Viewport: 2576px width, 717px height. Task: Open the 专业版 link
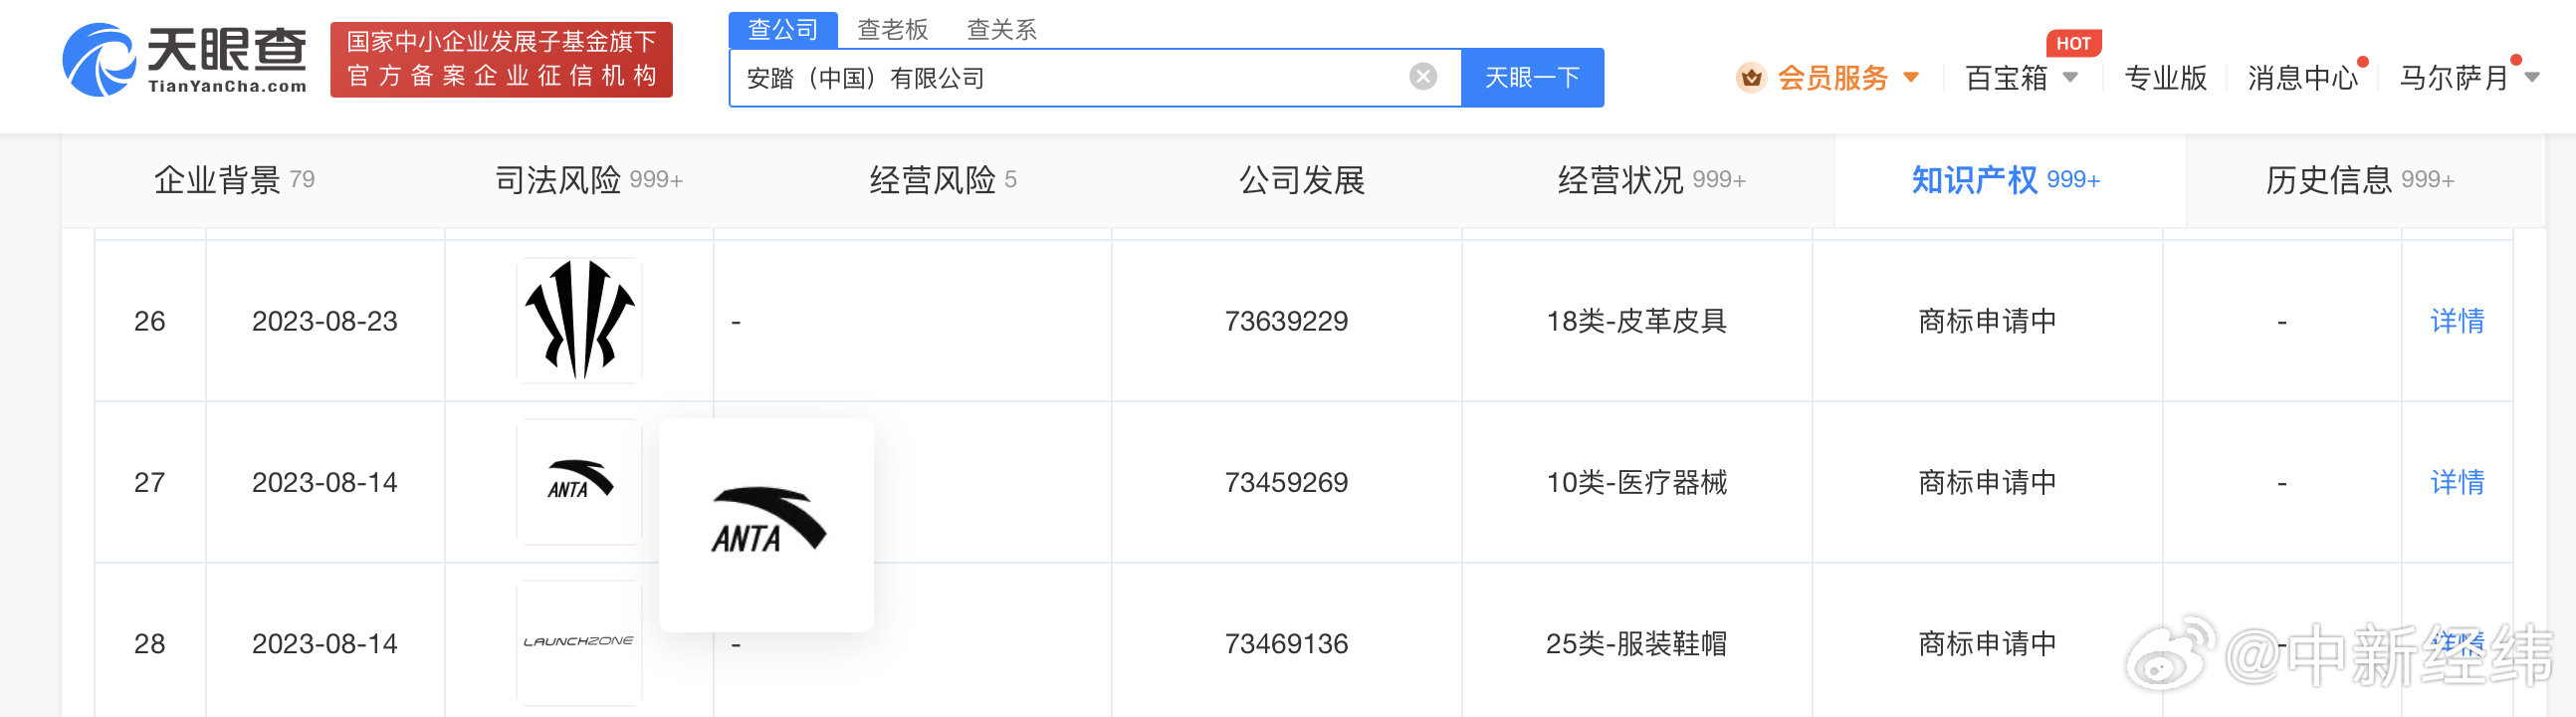[x=2165, y=78]
